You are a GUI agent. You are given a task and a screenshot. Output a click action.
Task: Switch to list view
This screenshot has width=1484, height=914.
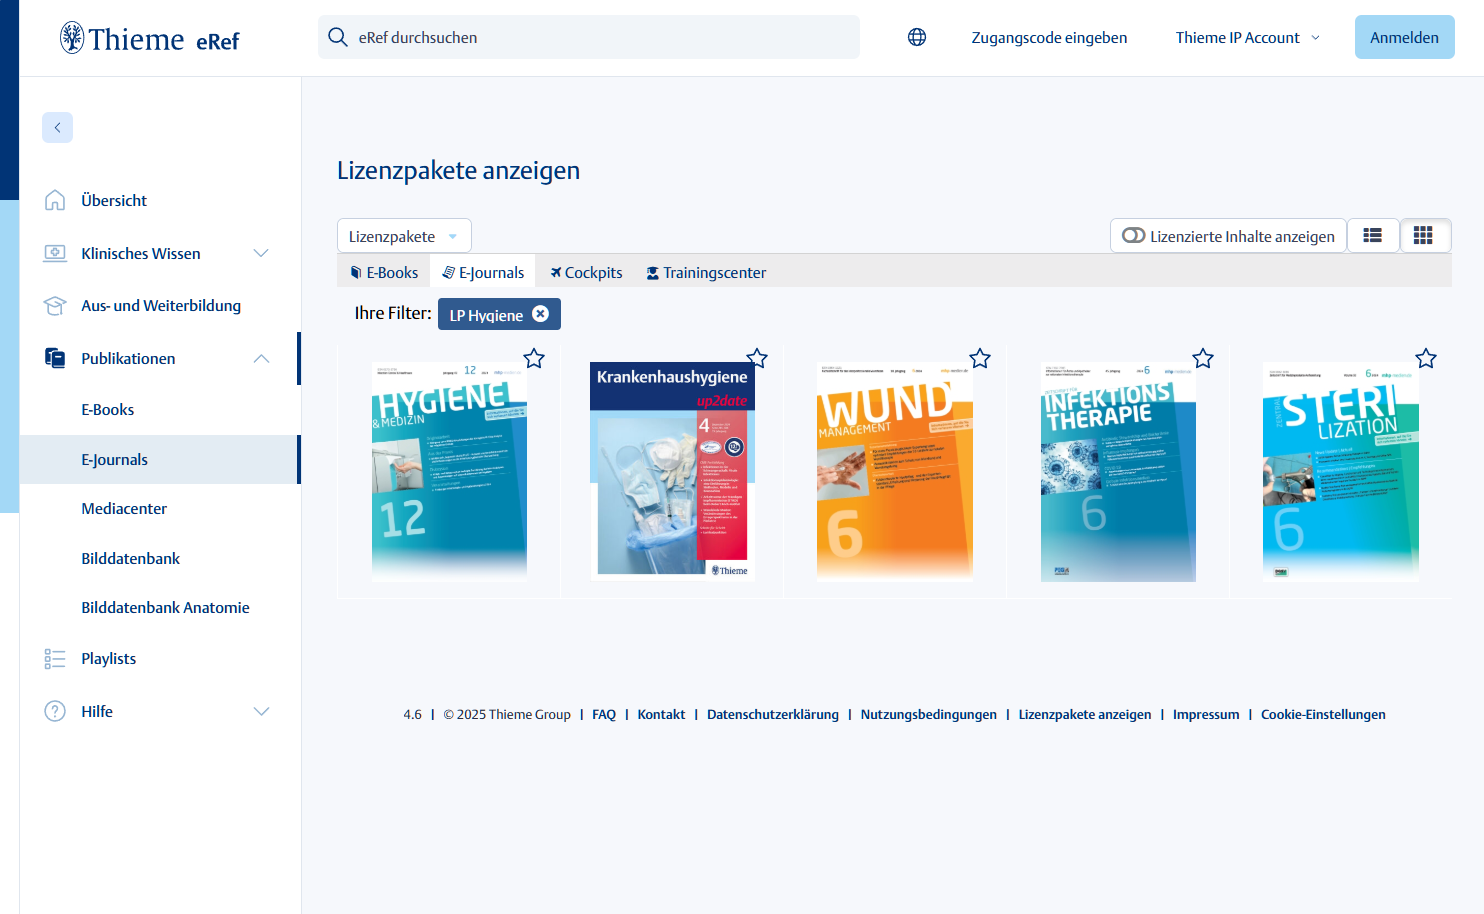(1373, 236)
